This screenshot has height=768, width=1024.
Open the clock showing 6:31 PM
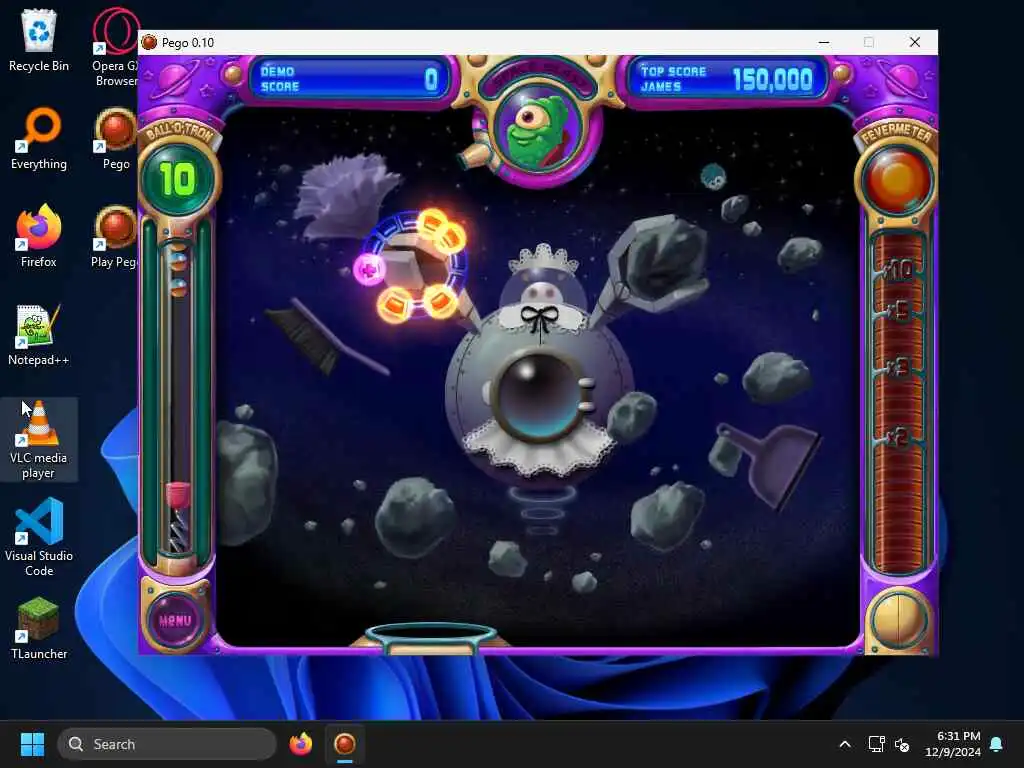click(952, 744)
